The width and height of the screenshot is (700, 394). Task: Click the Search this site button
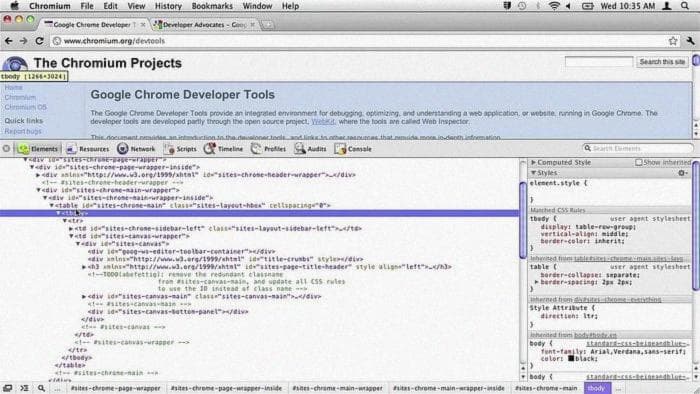(662, 62)
